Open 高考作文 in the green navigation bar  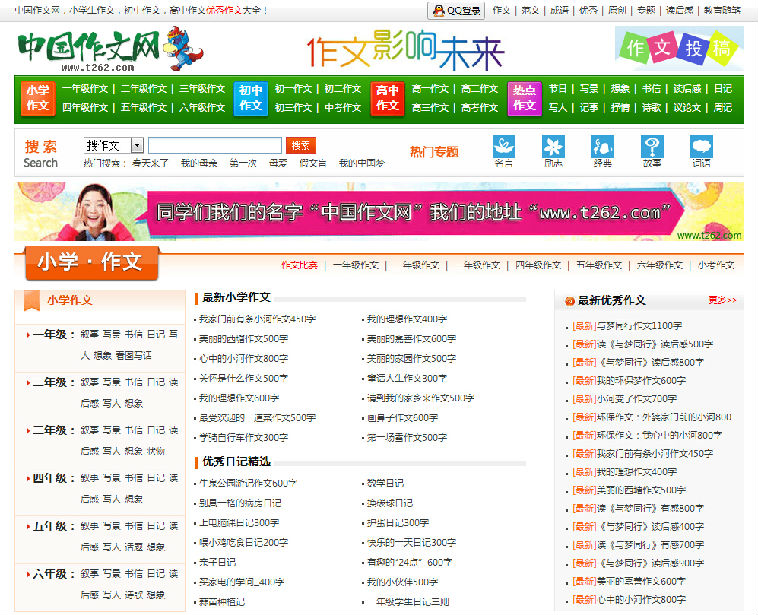pos(480,107)
